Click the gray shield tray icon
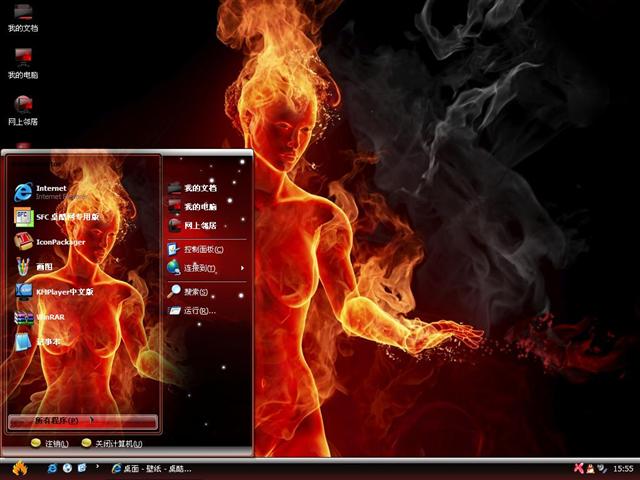The image size is (640, 480). [x=602, y=468]
